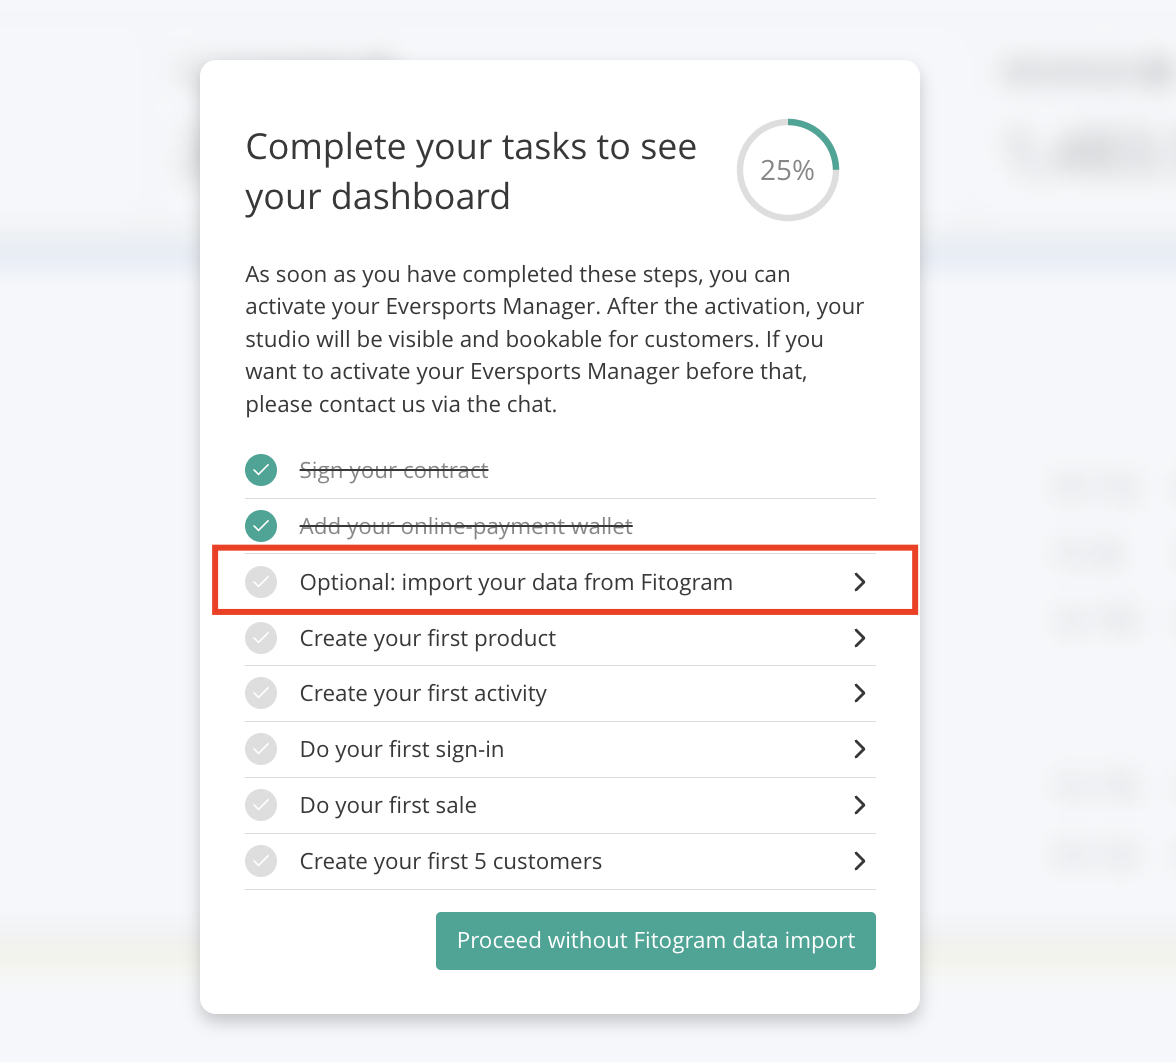Open the first sign-in arrow
1176x1062 pixels.
[x=860, y=749]
